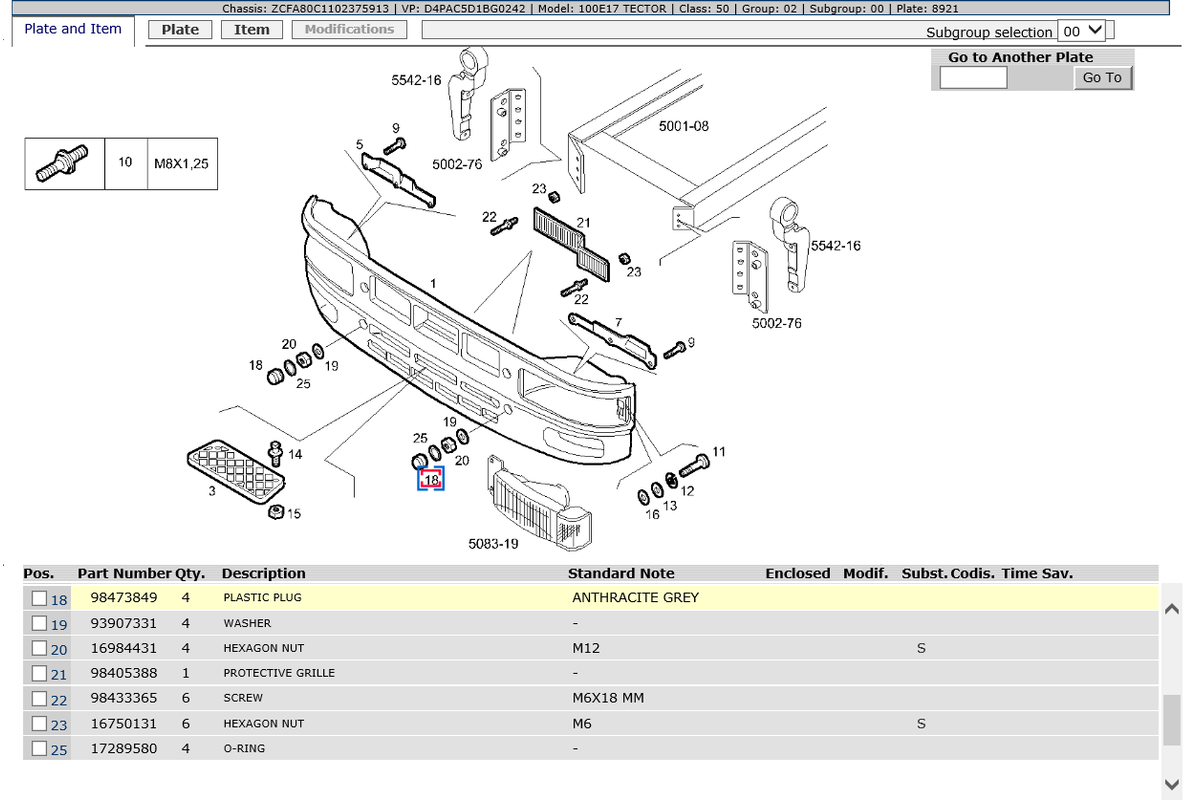The width and height of the screenshot is (1197, 800).
Task: Click the Part Number column header
Action: 124,573
